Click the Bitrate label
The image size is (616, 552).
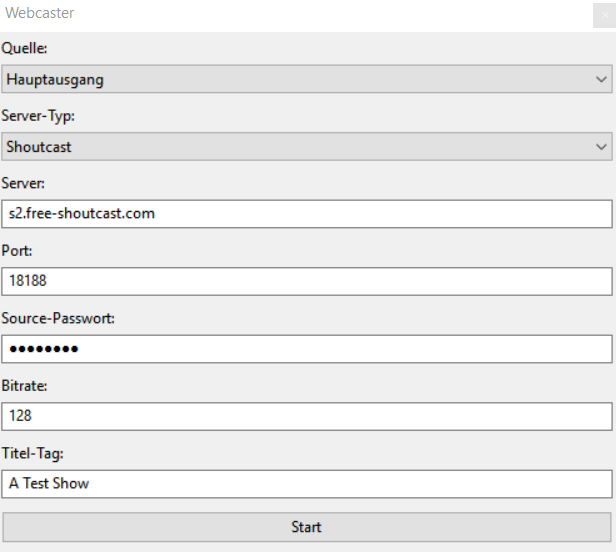pos(24,386)
